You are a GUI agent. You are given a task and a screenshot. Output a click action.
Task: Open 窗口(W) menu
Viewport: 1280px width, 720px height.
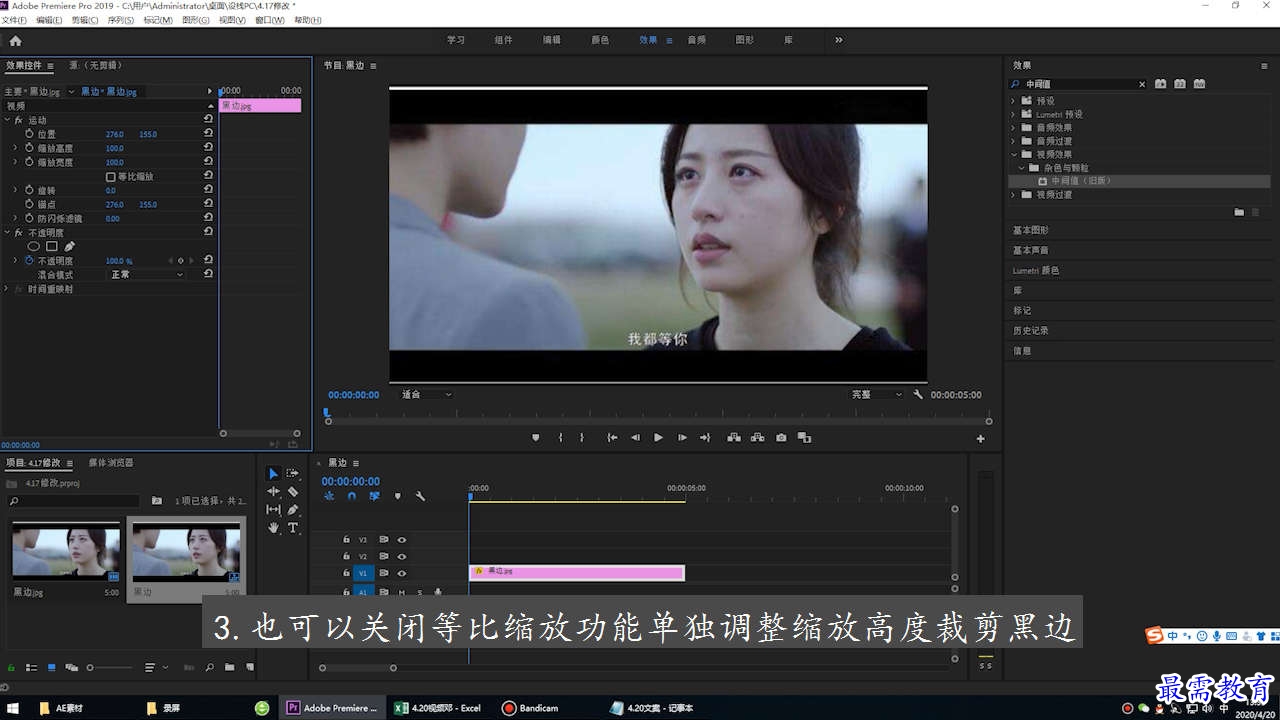pos(269,20)
